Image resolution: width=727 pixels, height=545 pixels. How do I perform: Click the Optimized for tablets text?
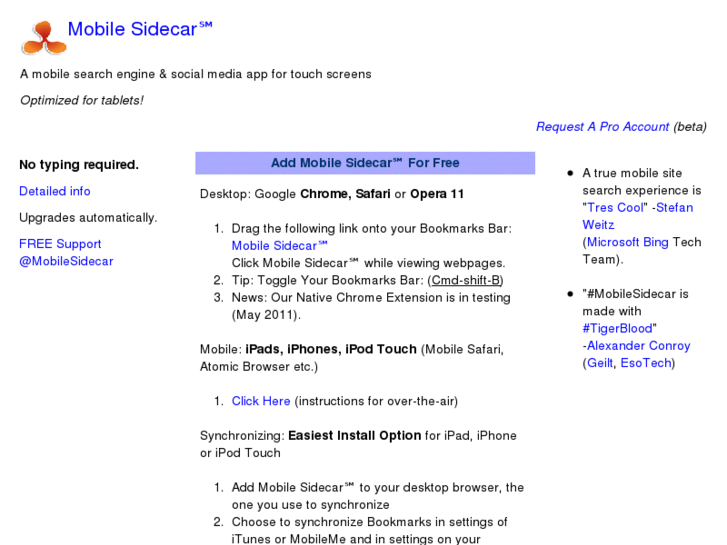[x=82, y=100]
